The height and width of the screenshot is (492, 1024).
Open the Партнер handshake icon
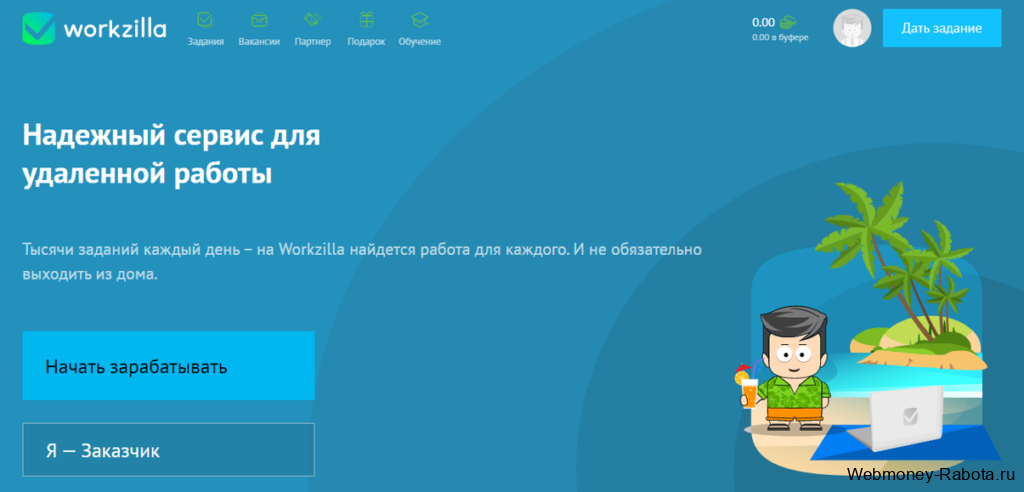313,20
